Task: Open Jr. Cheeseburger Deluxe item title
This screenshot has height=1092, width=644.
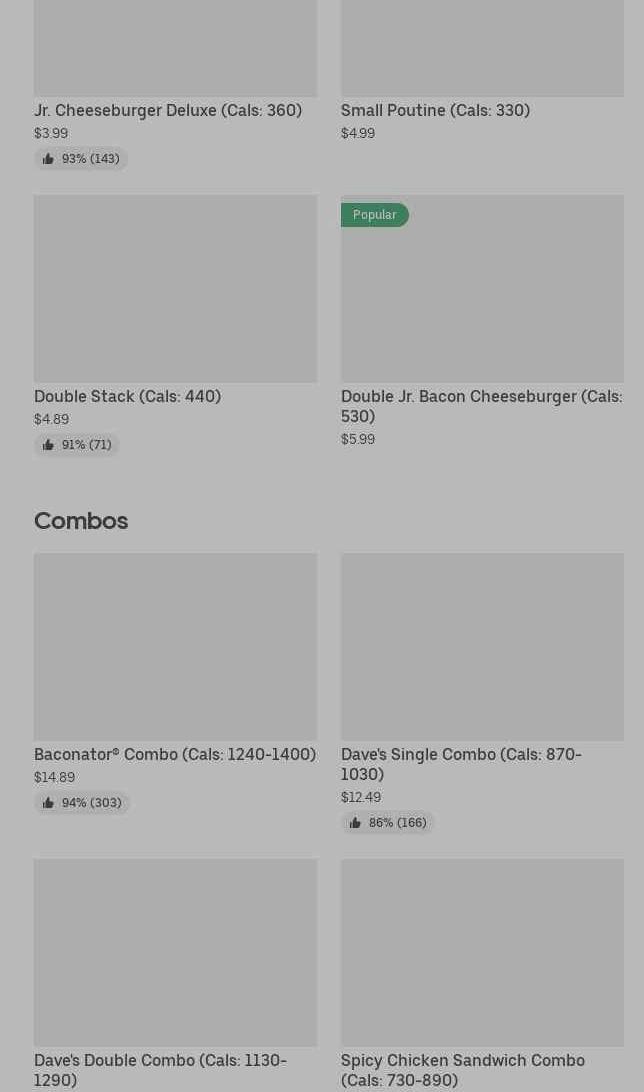Action: [x=167, y=110]
